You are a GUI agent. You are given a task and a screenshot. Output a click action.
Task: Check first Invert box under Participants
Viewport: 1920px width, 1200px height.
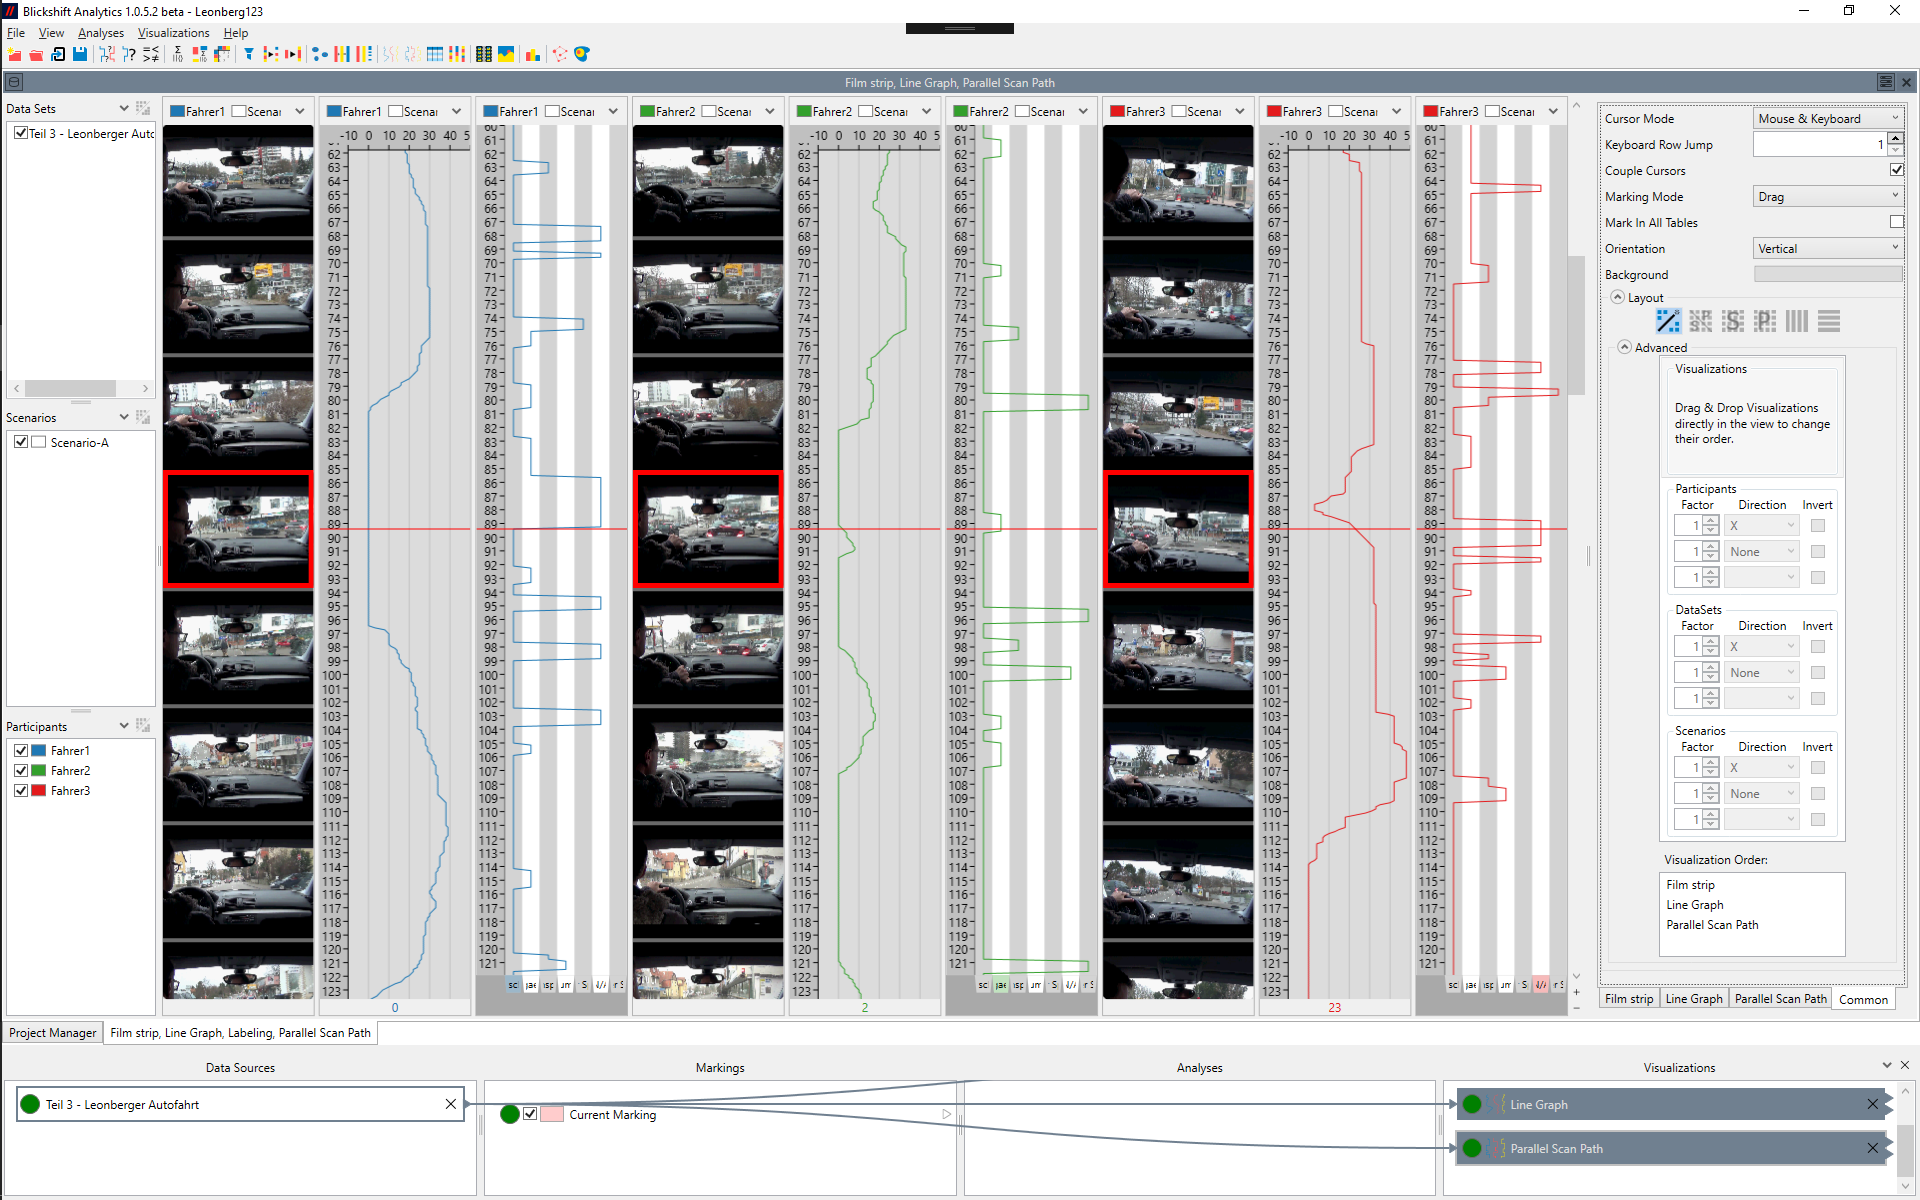pyautogui.click(x=1818, y=525)
